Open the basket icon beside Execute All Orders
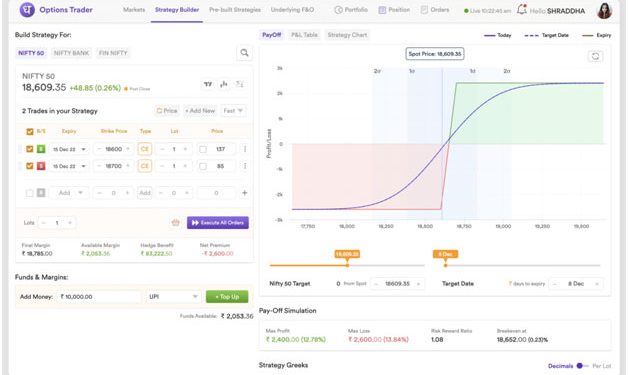This screenshot has width=628, height=375. coord(175,222)
